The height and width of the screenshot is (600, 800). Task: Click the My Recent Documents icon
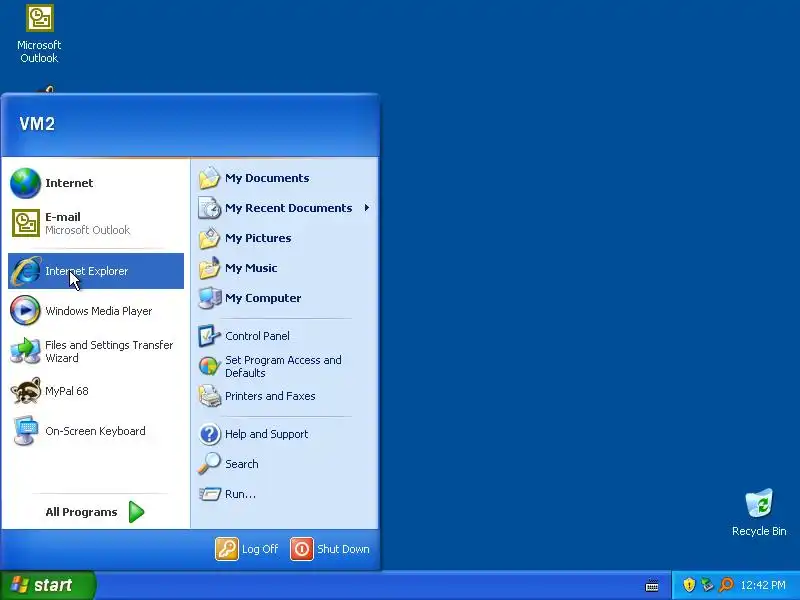click(x=209, y=208)
